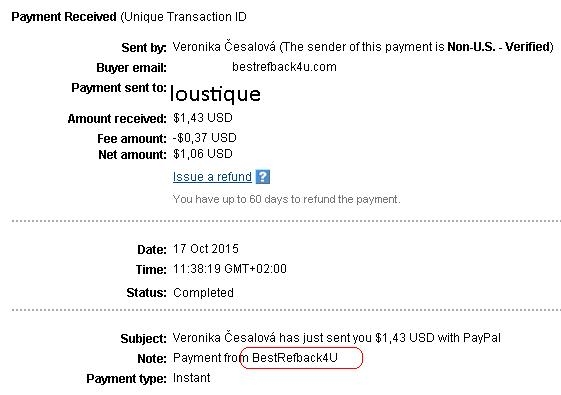Click the Non-U.S. - Verified sender status
This screenshot has width=561, height=395.
pos(498,47)
